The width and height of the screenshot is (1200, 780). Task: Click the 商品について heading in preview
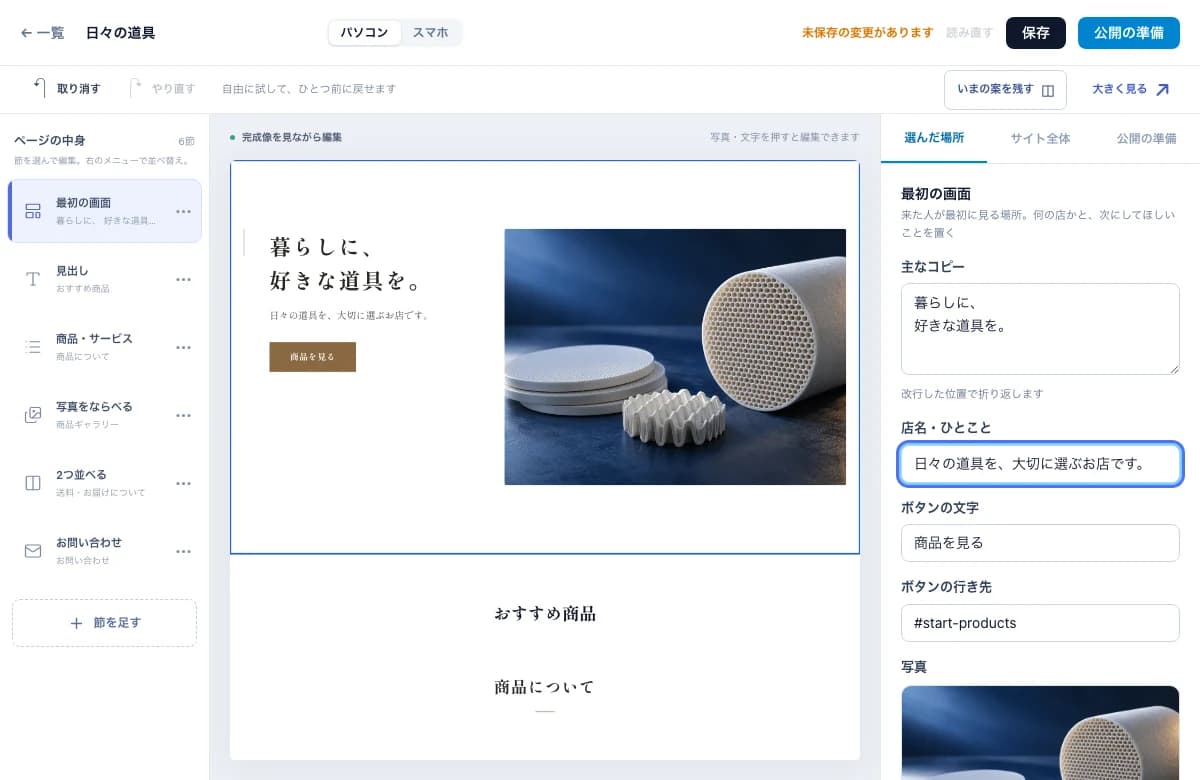coord(545,687)
